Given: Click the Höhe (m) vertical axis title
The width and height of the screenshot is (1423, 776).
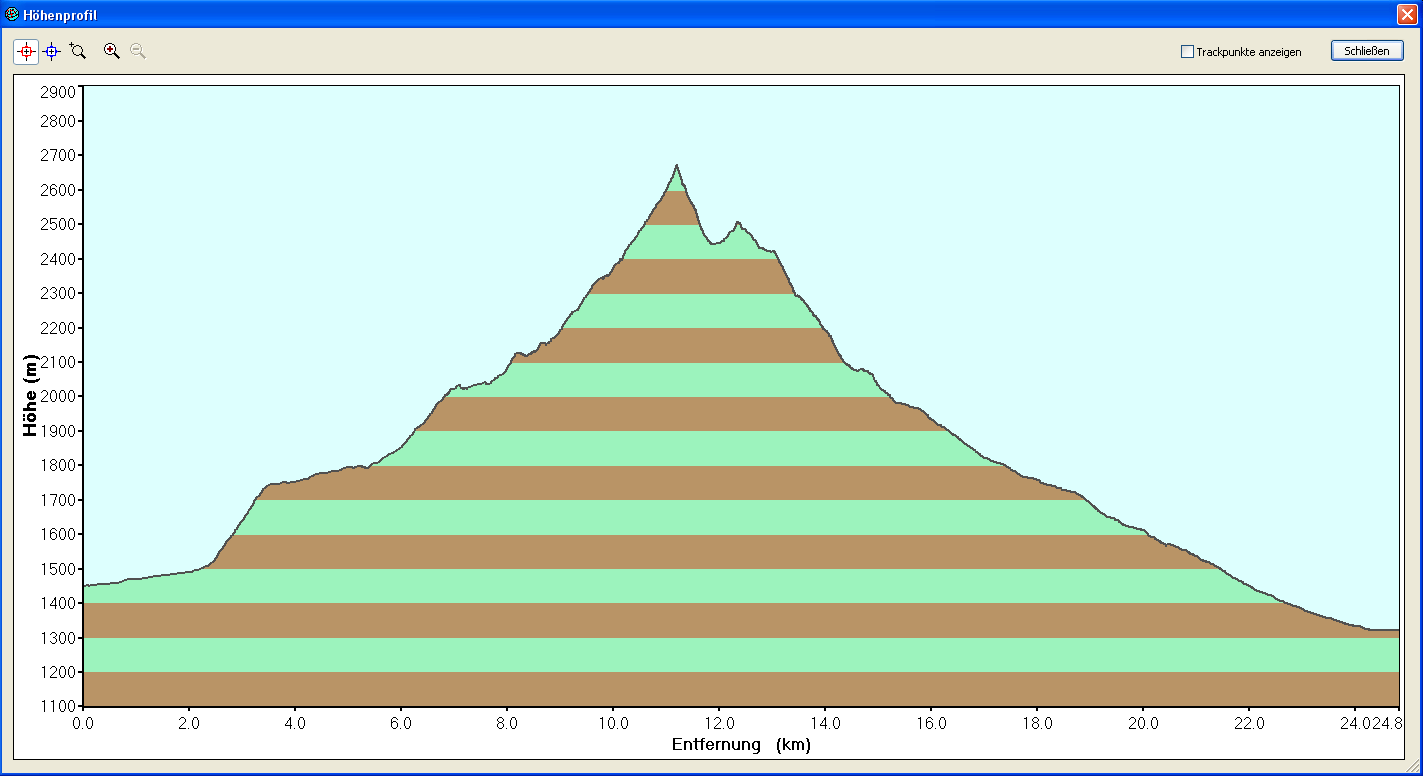Looking at the screenshot, I should tap(31, 396).
